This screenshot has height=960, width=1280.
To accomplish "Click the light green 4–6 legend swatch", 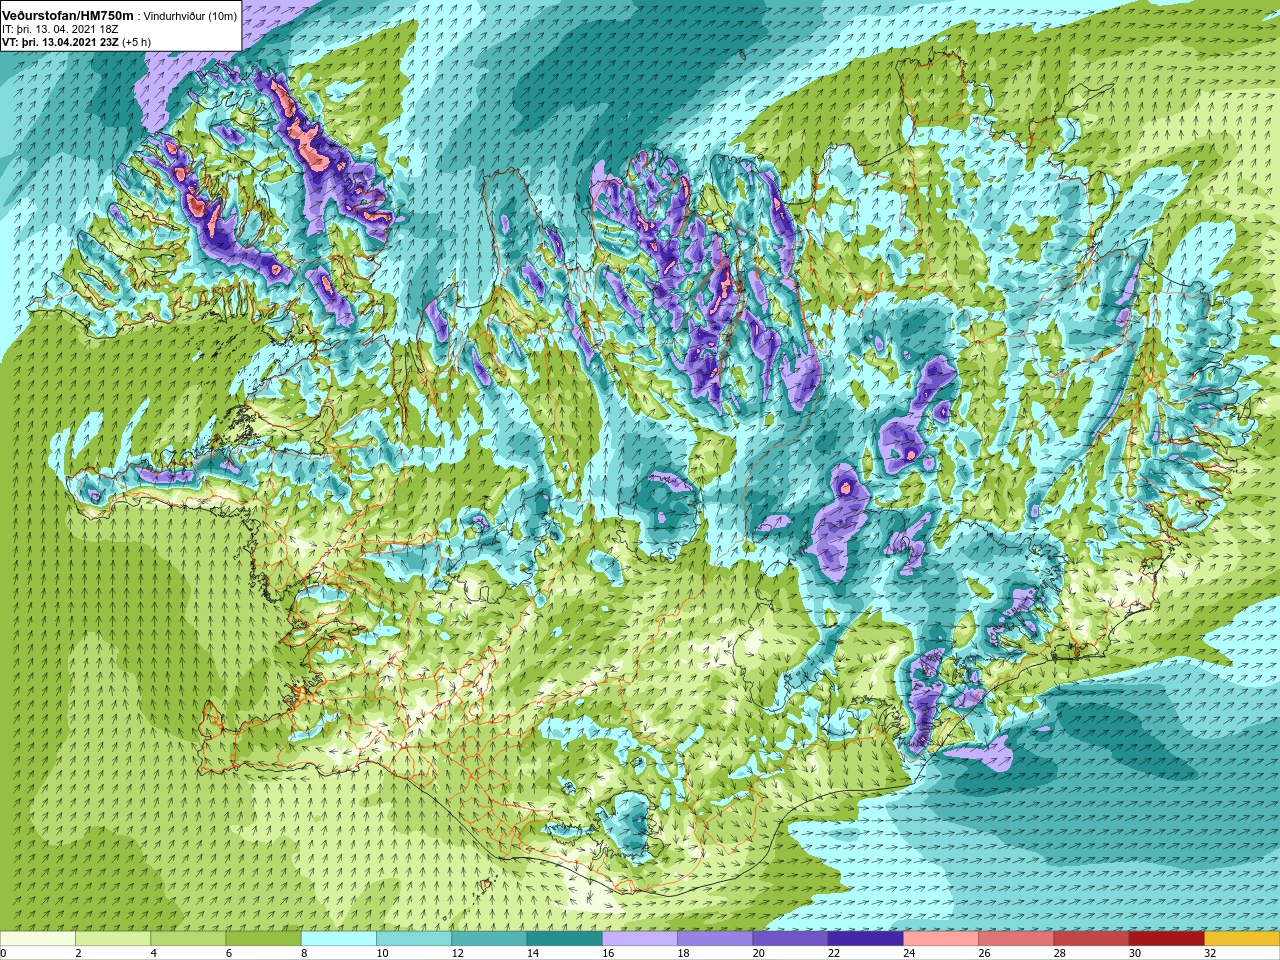I will pos(188,939).
